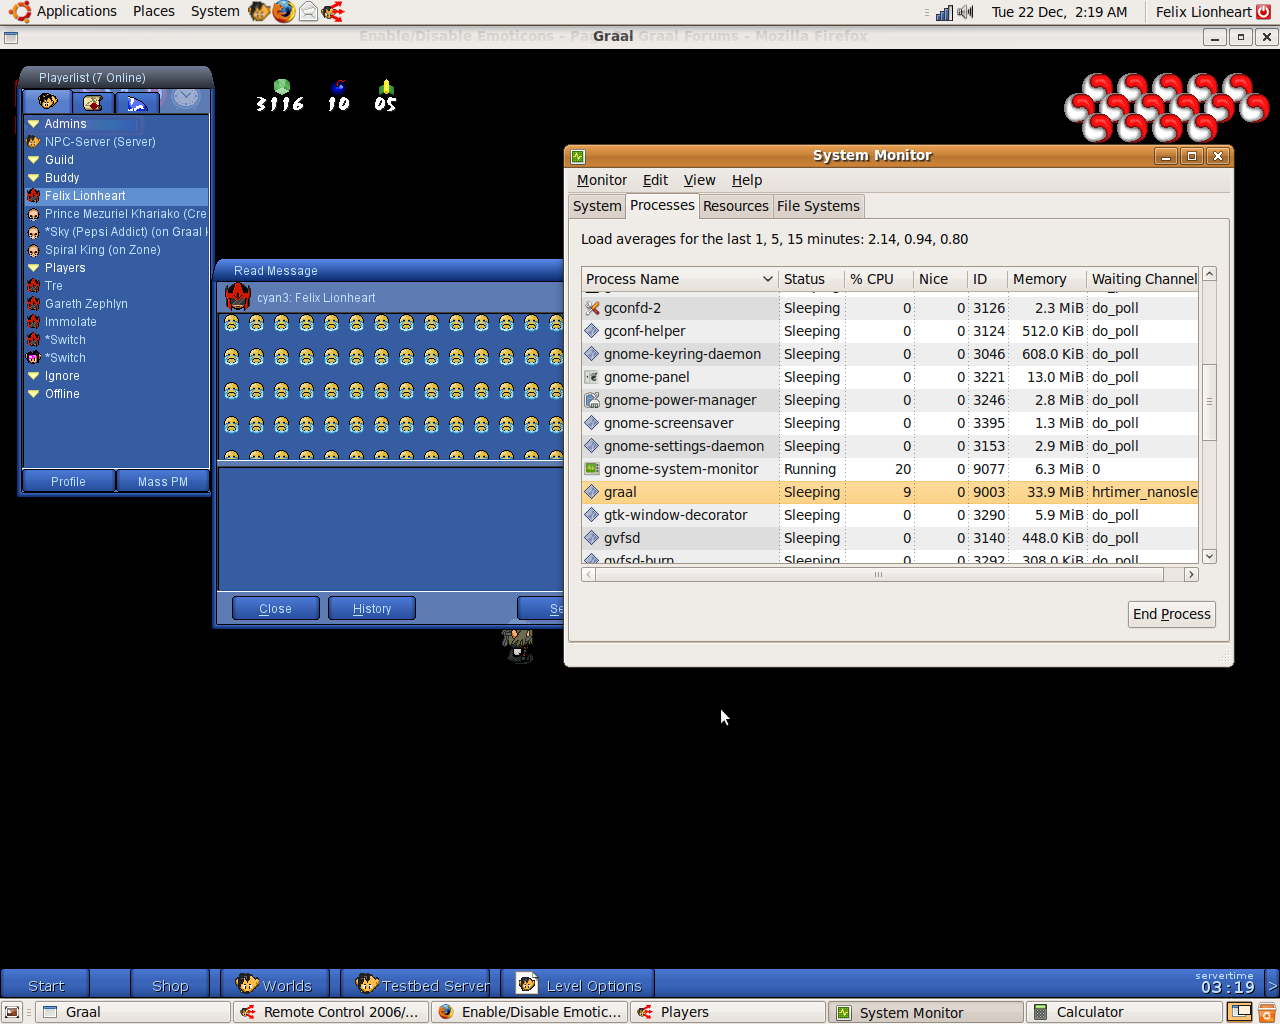Expand the Offline group in Playerlist
The width and height of the screenshot is (1280, 1024).
pos(34,394)
